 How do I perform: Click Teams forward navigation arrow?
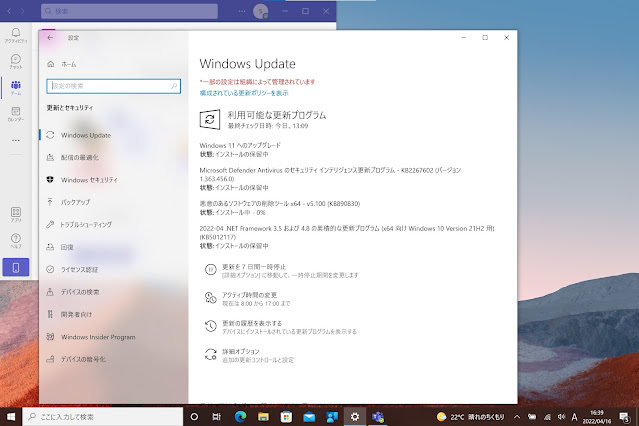coord(22,11)
